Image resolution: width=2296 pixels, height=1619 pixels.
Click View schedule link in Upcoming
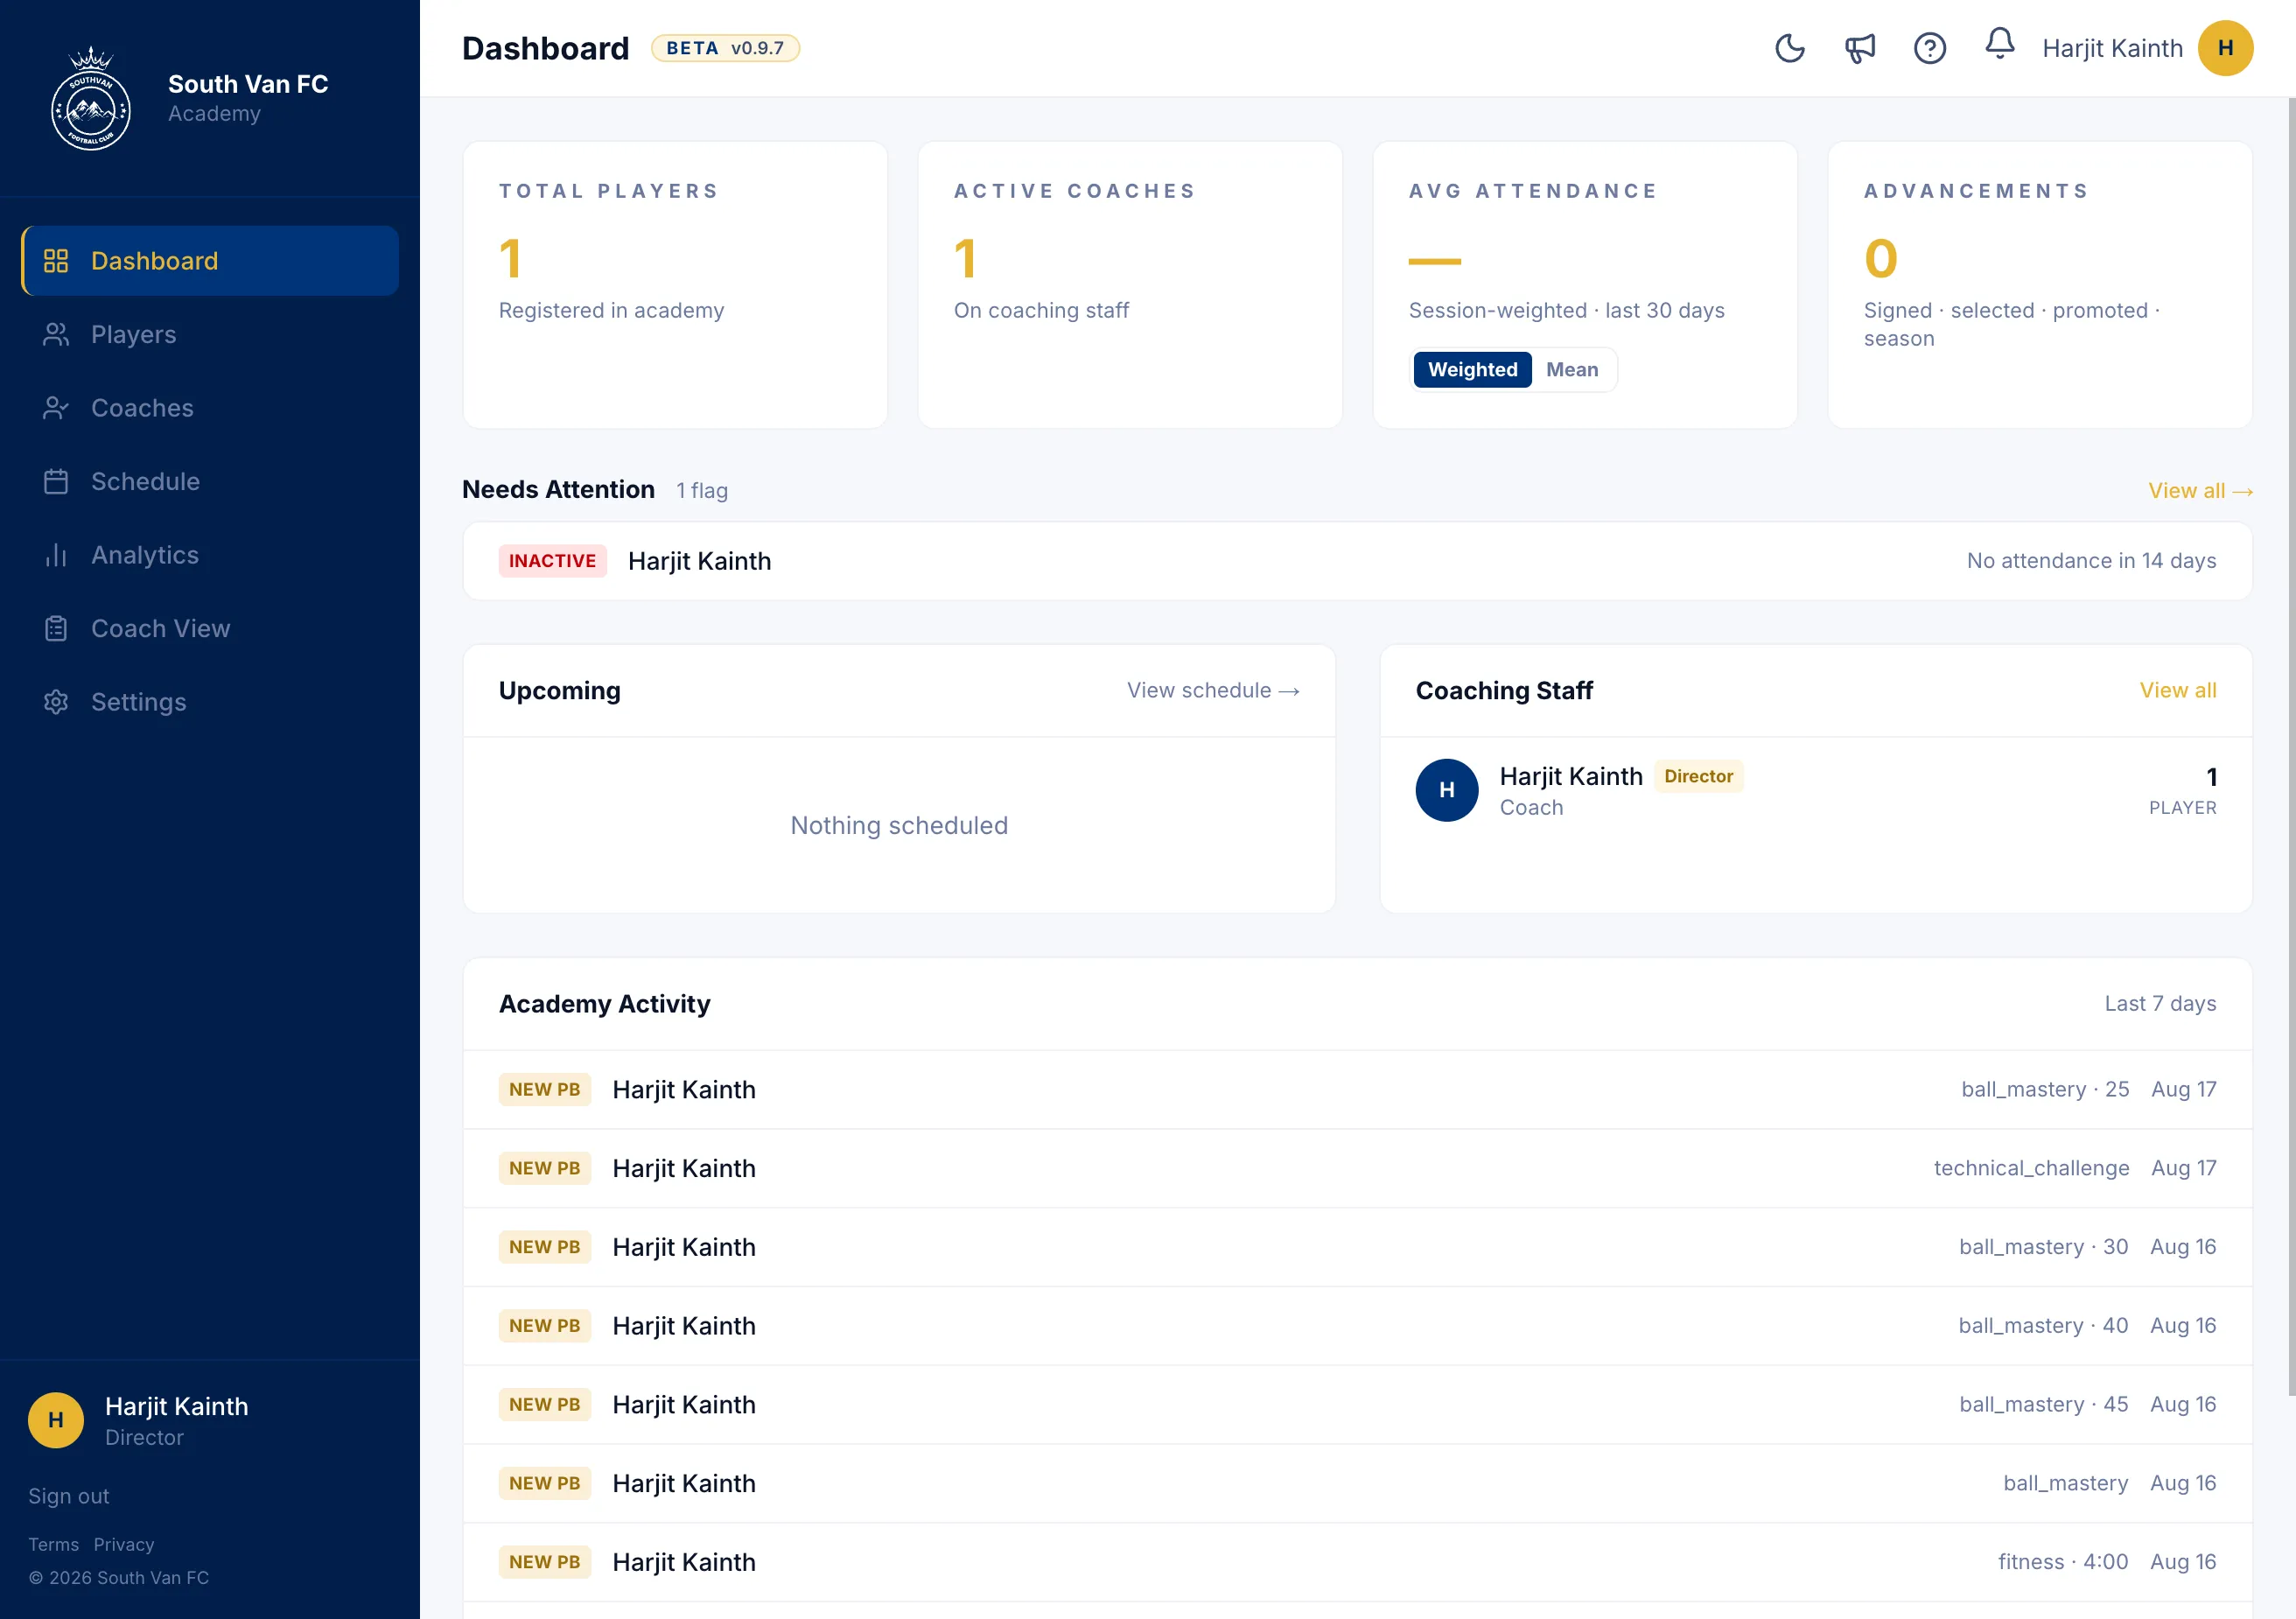1213,691
